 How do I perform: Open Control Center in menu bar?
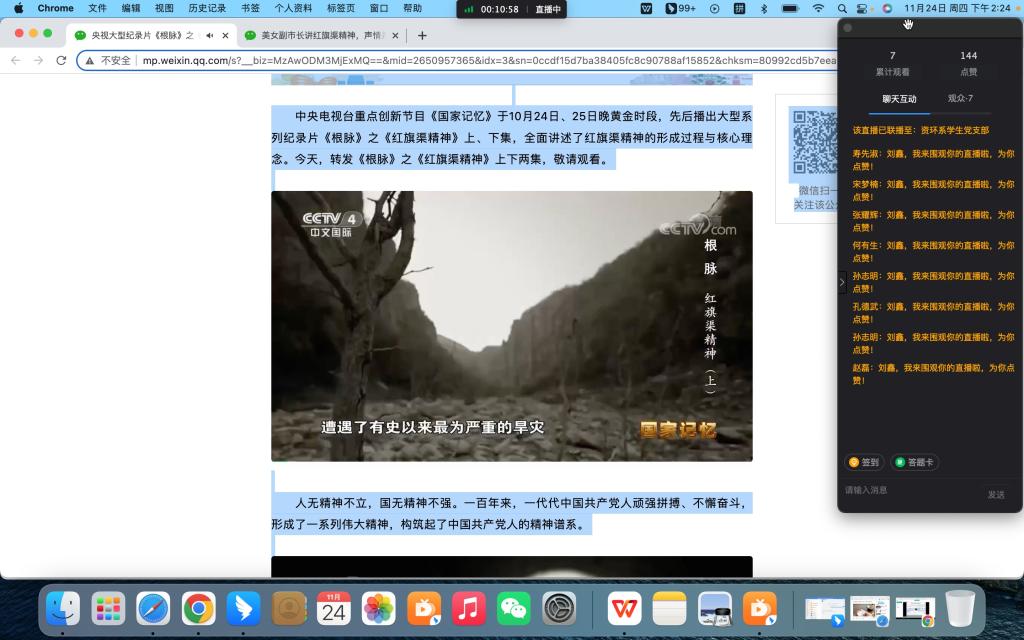(863, 8)
